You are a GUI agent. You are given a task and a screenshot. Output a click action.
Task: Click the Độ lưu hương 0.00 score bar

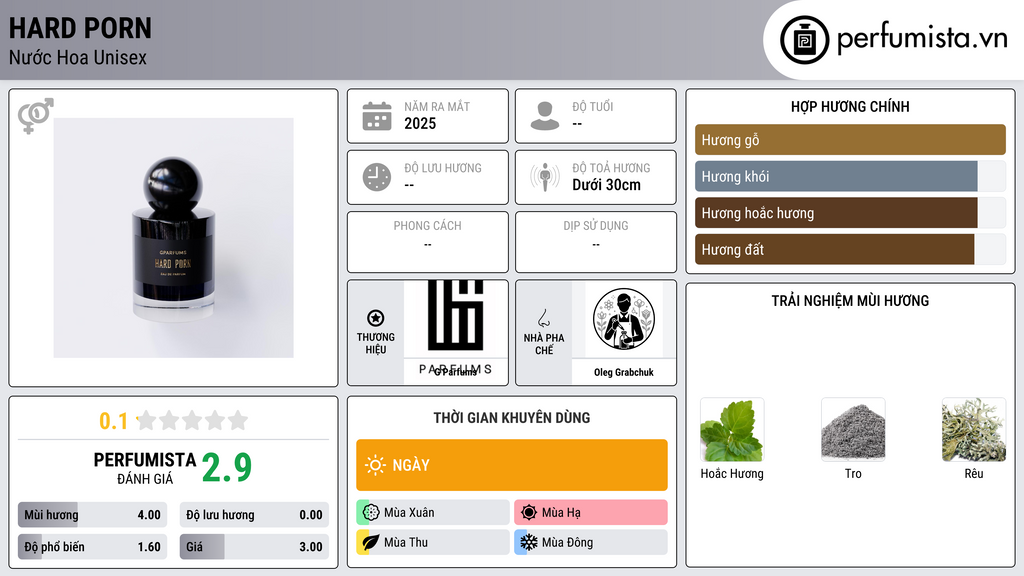(254, 515)
